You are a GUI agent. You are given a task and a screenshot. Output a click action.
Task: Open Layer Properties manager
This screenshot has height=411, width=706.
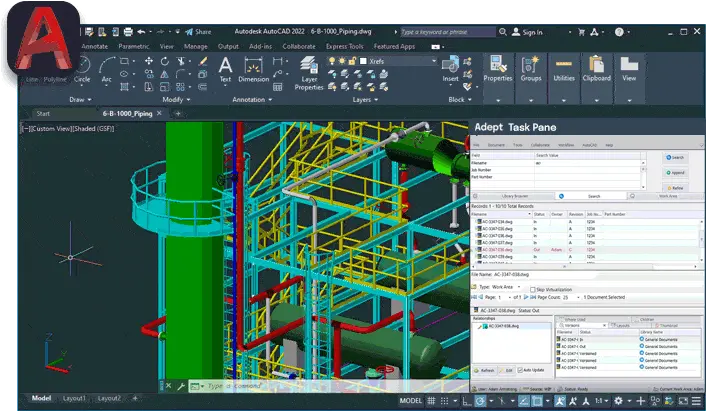tap(309, 73)
